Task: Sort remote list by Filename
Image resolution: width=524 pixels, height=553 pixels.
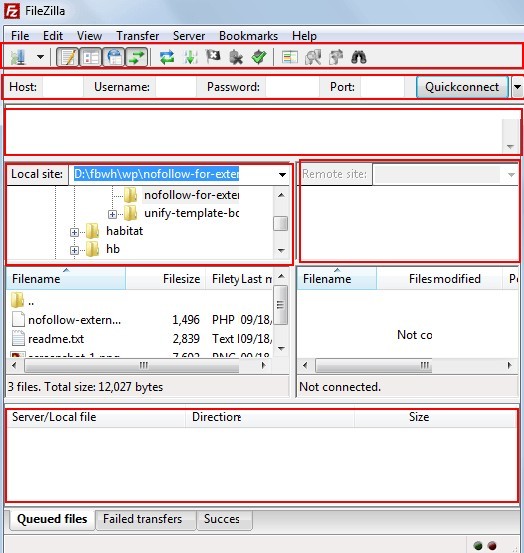Action: click(336, 279)
